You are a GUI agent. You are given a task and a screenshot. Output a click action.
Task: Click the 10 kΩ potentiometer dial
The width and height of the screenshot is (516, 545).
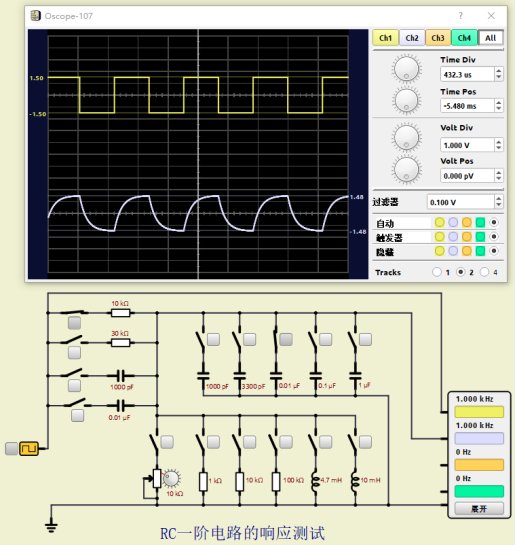point(171,479)
